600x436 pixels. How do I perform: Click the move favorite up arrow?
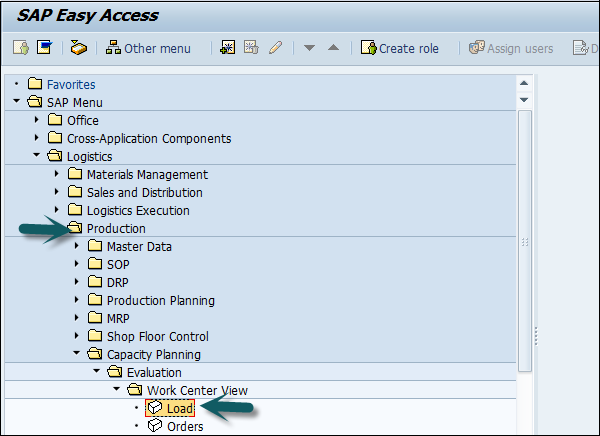click(x=334, y=48)
